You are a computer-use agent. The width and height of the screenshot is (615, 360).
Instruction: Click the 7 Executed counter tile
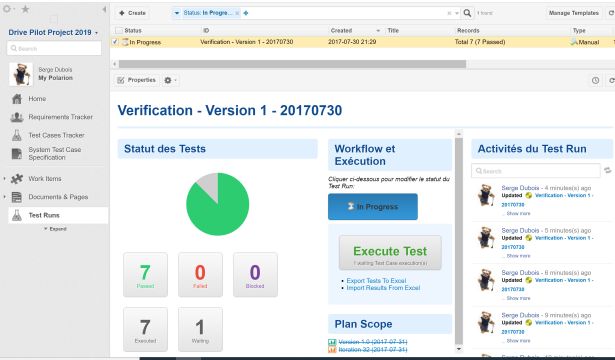click(146, 329)
